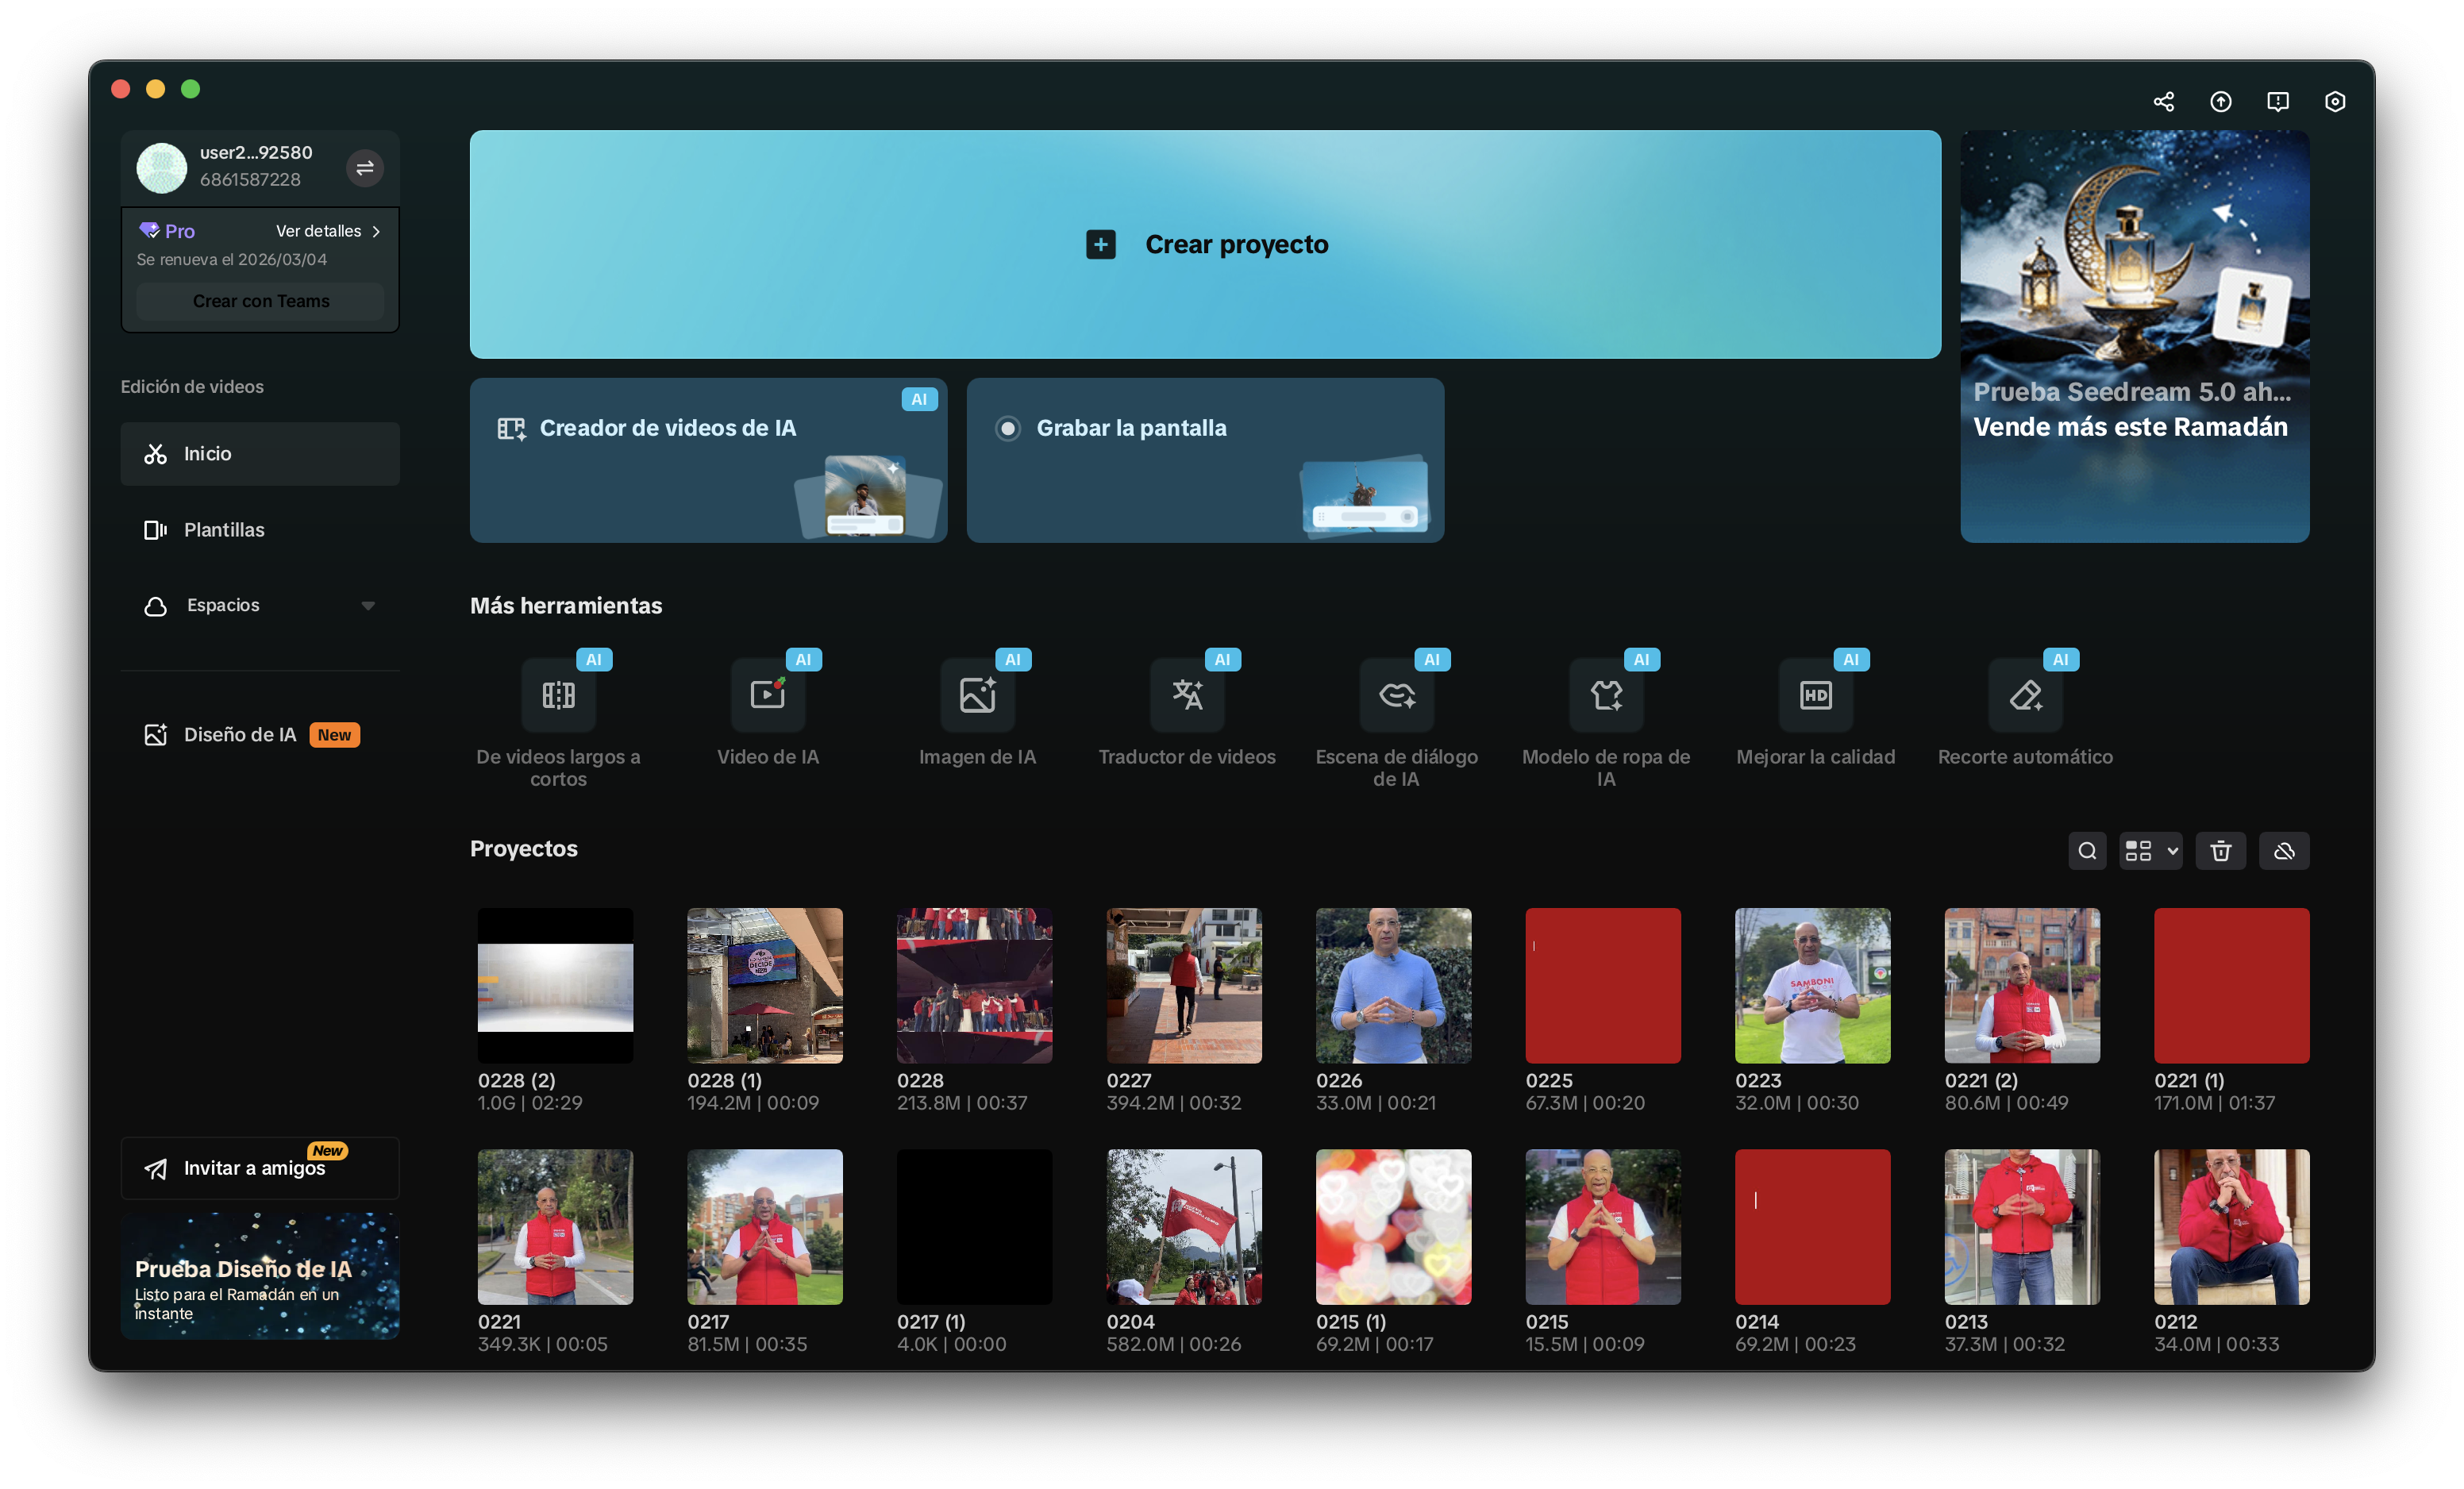The height and width of the screenshot is (1489, 2464).
Task: Open the feedback message icon
Action: click(2277, 102)
